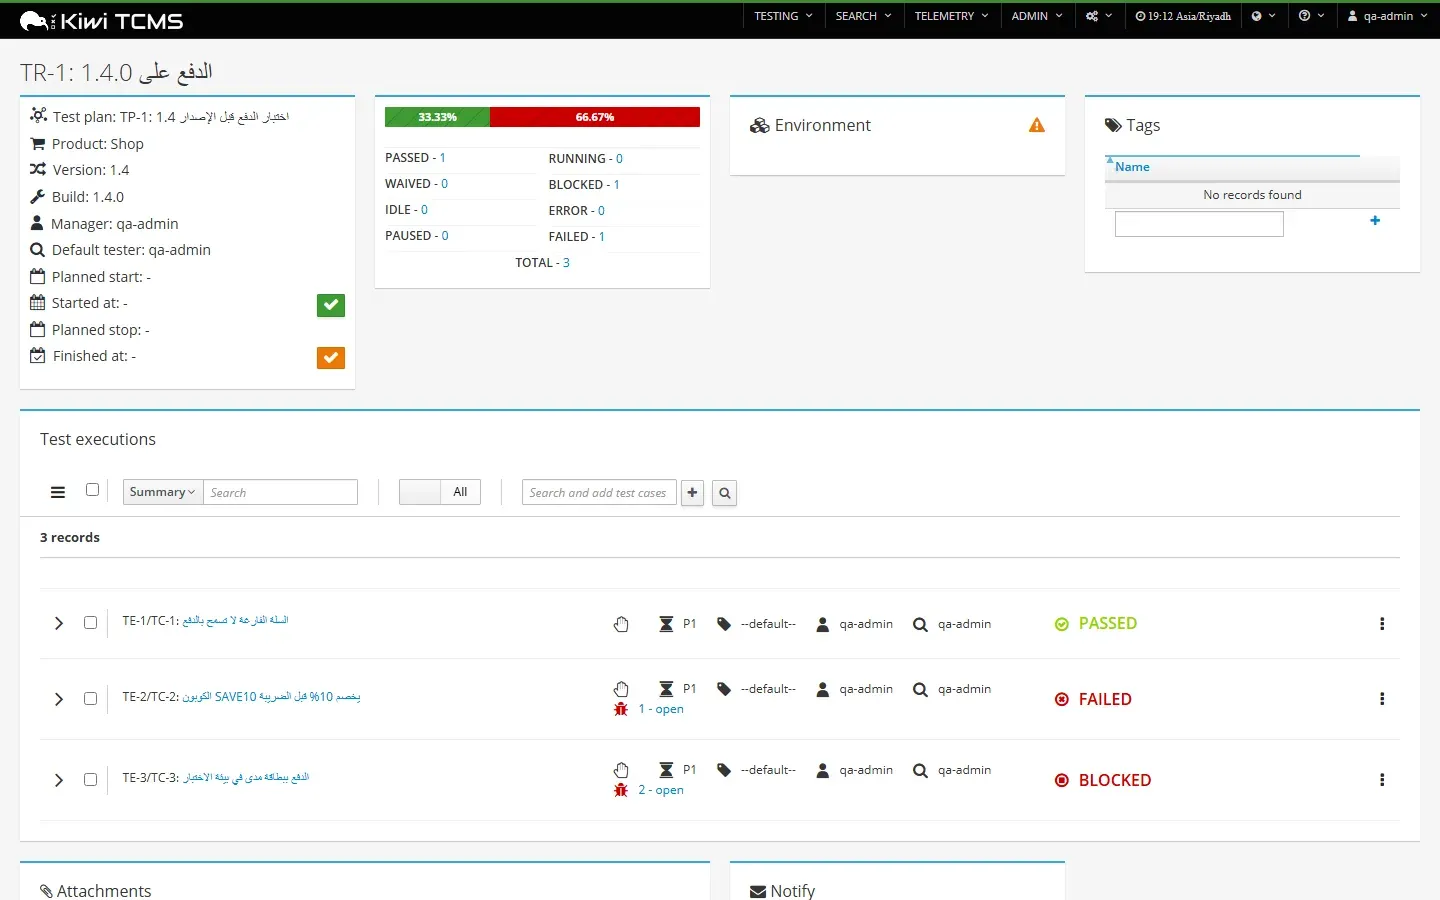Click the Environment warning triangle icon
This screenshot has height=900, width=1440.
(1037, 125)
